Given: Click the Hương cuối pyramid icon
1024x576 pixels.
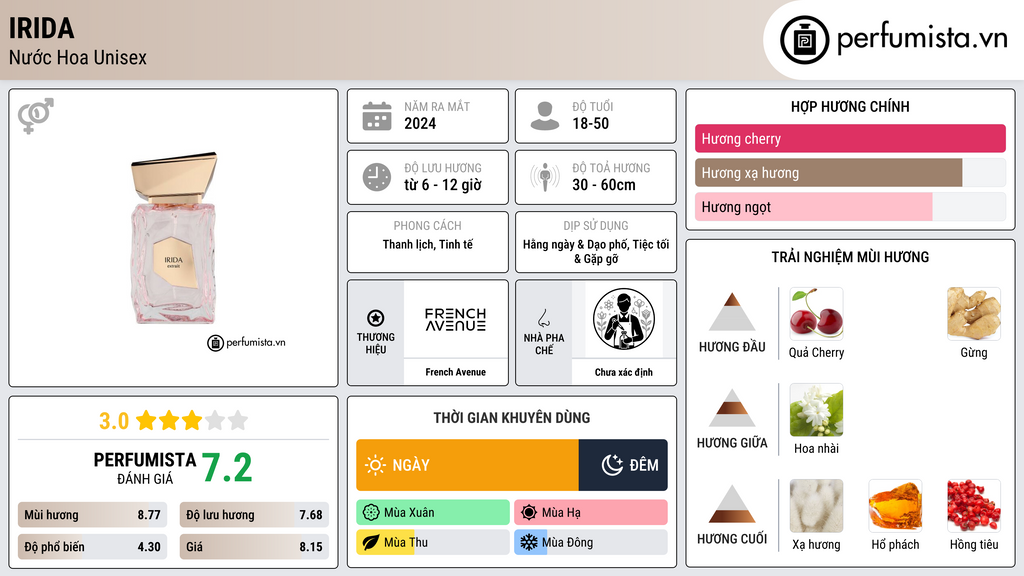Looking at the screenshot, I should [732, 504].
